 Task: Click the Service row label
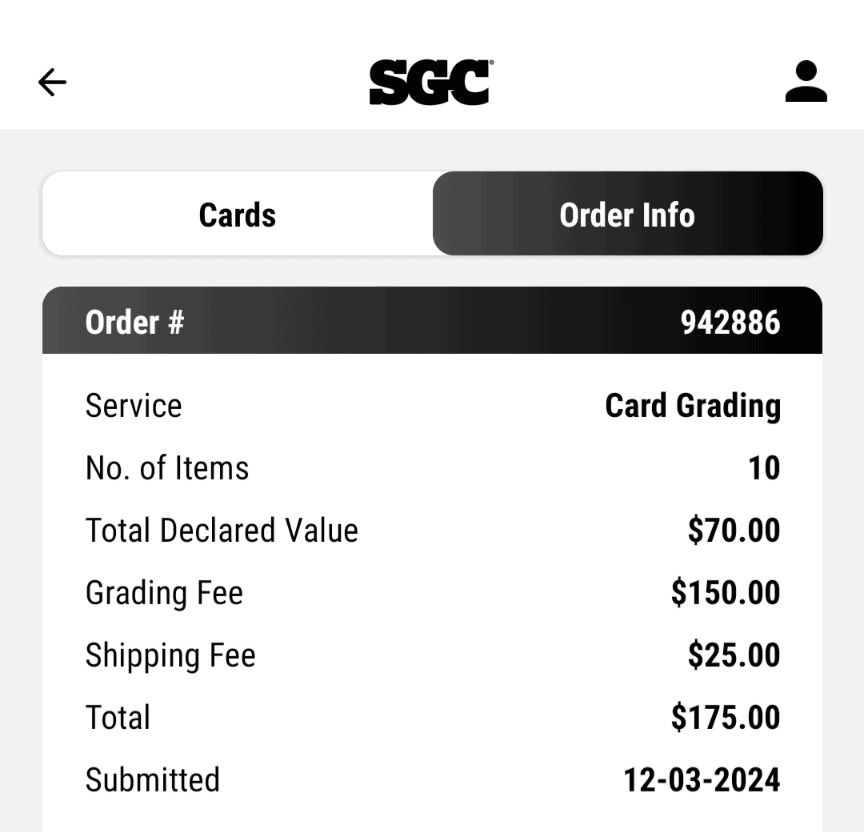[134, 406]
